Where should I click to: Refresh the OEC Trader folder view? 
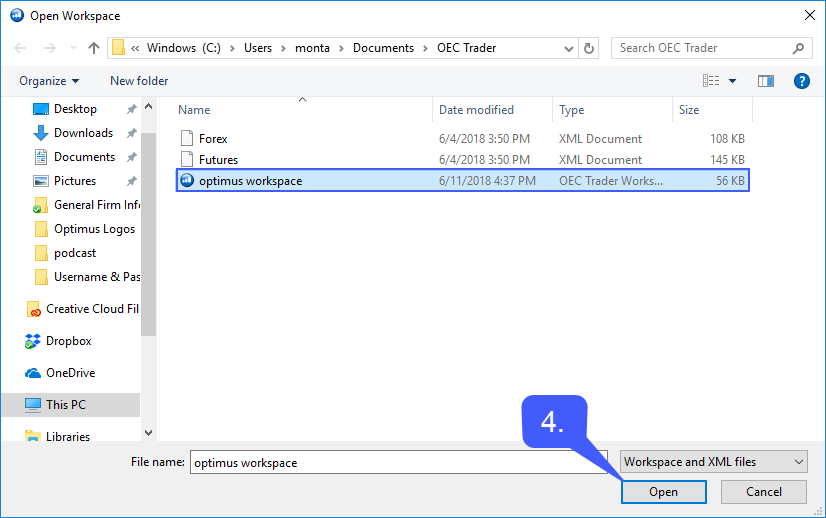pos(589,48)
